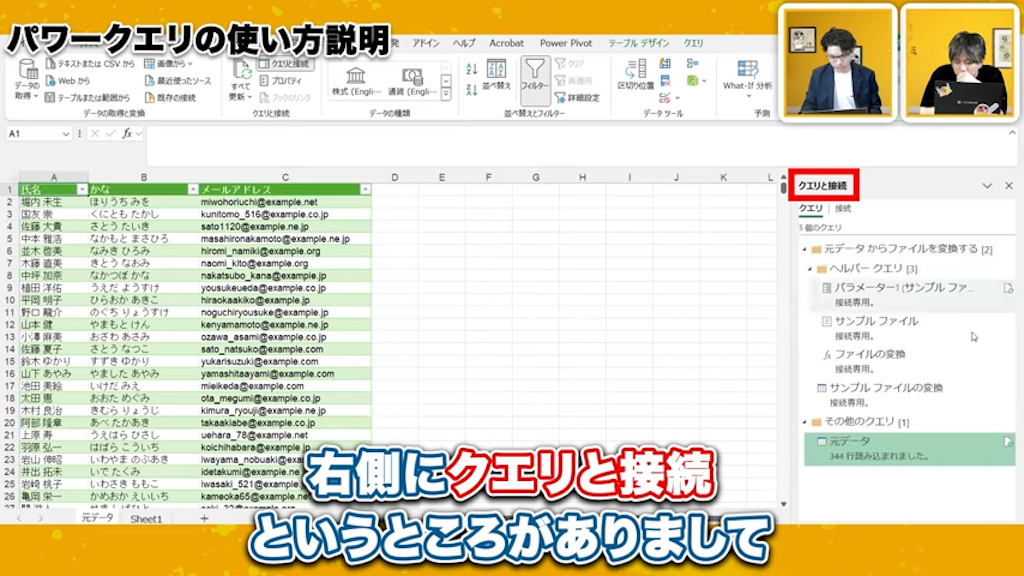Open the data type scroll dropdown arrow

pyautogui.click(x=446, y=92)
